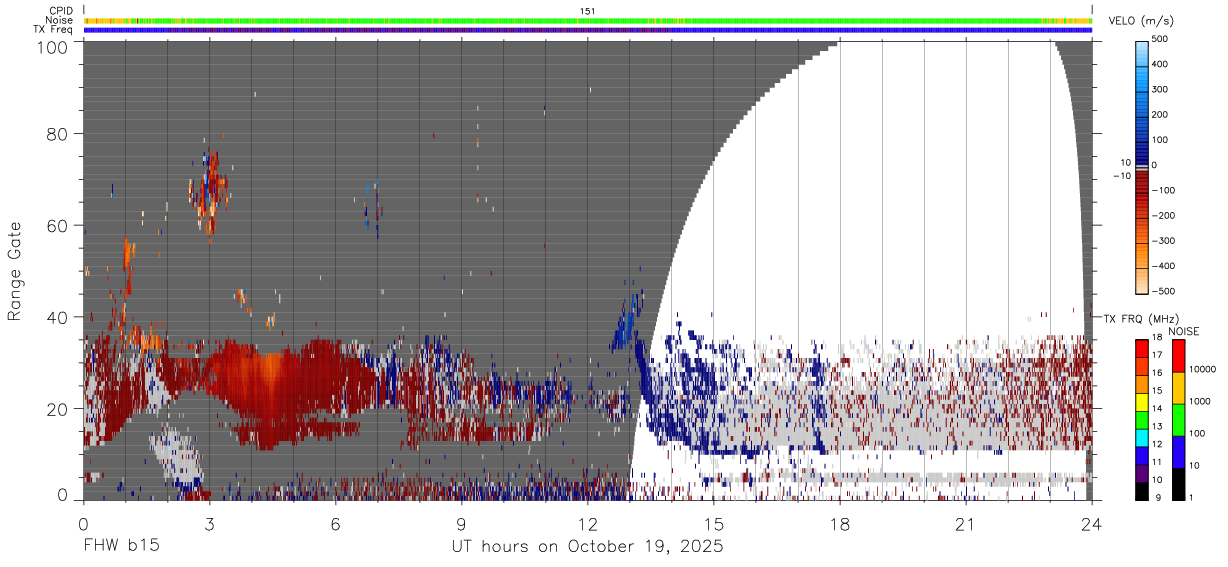Click the 'Range Gate' y-axis title
The height and width of the screenshot is (567, 1228).
pos(15,271)
